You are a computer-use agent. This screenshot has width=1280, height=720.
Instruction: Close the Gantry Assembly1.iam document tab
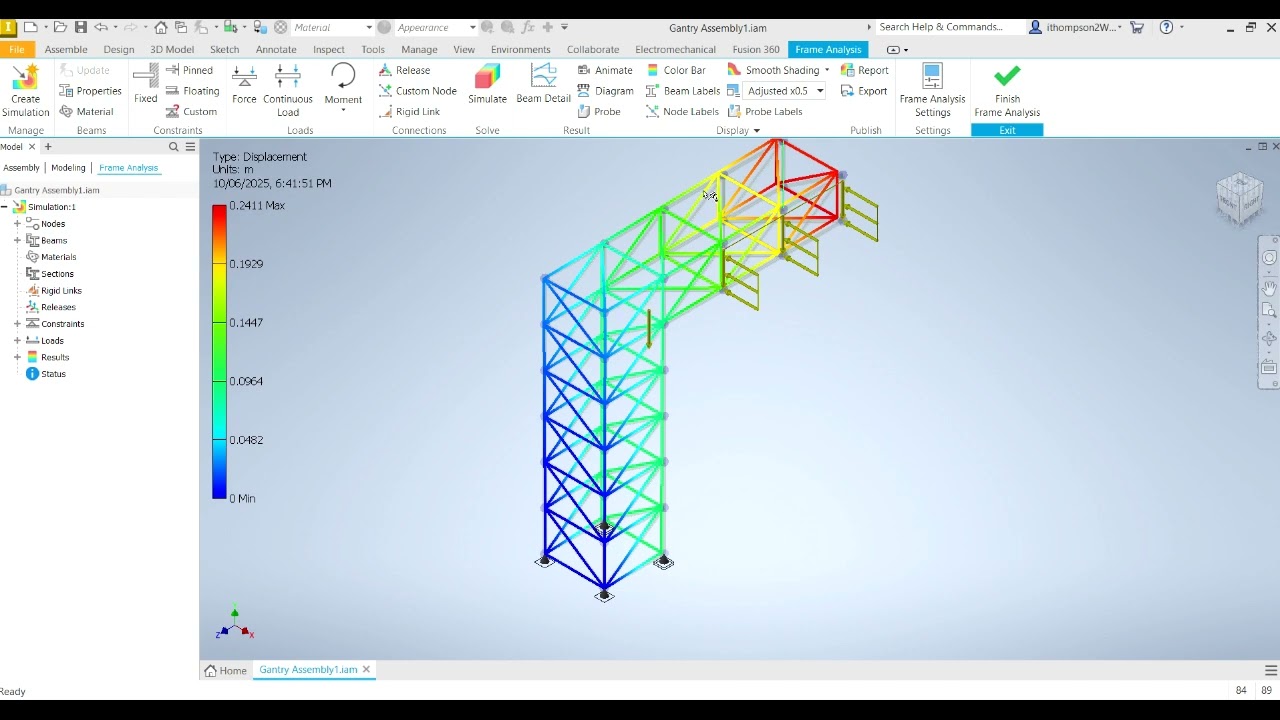[366, 670]
